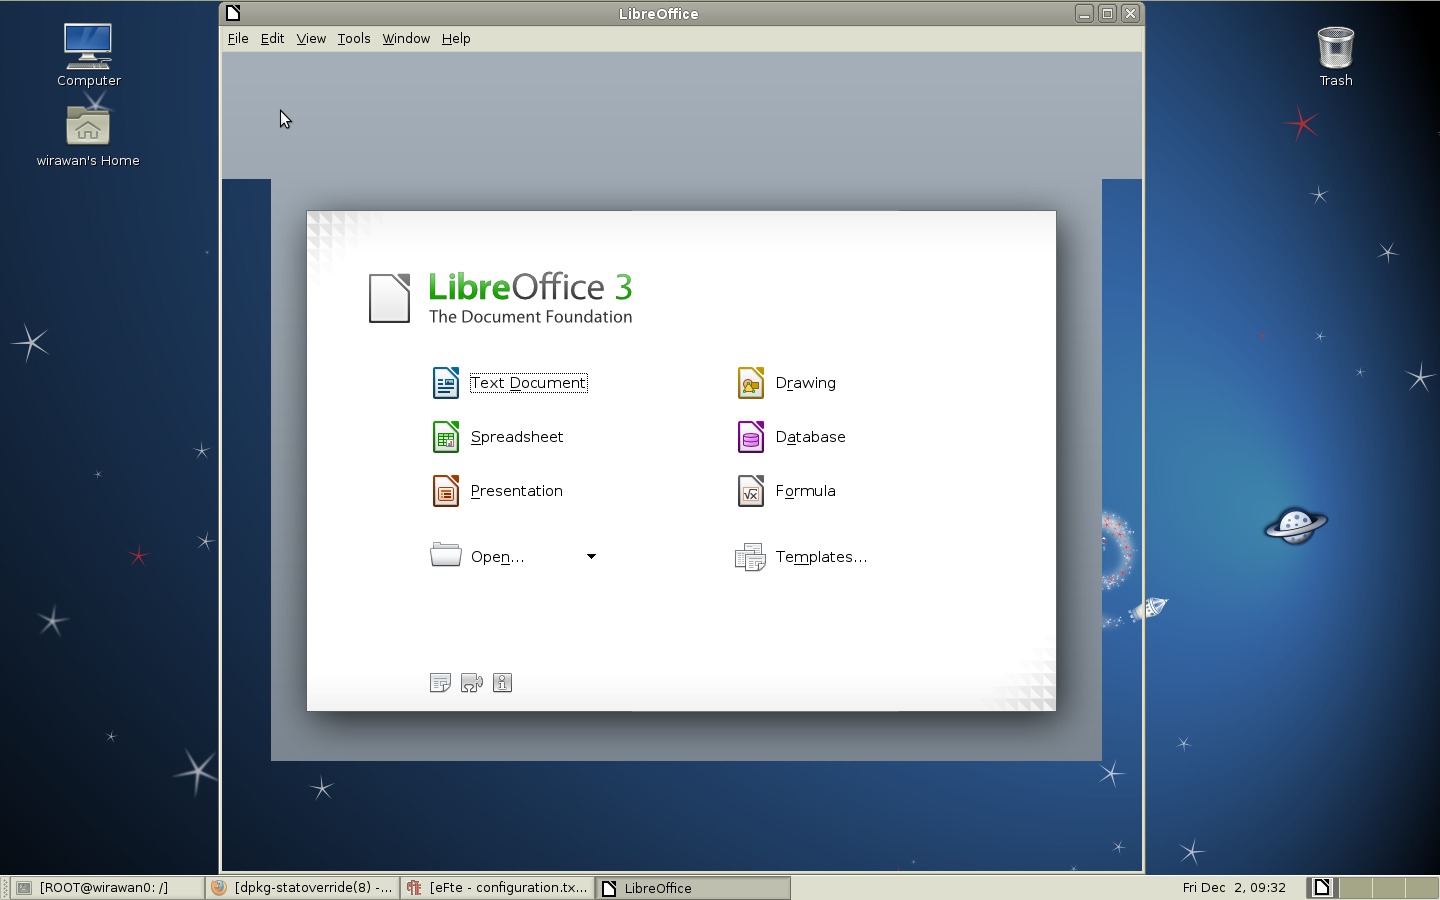Click the LibreOffice information icon

503,683
